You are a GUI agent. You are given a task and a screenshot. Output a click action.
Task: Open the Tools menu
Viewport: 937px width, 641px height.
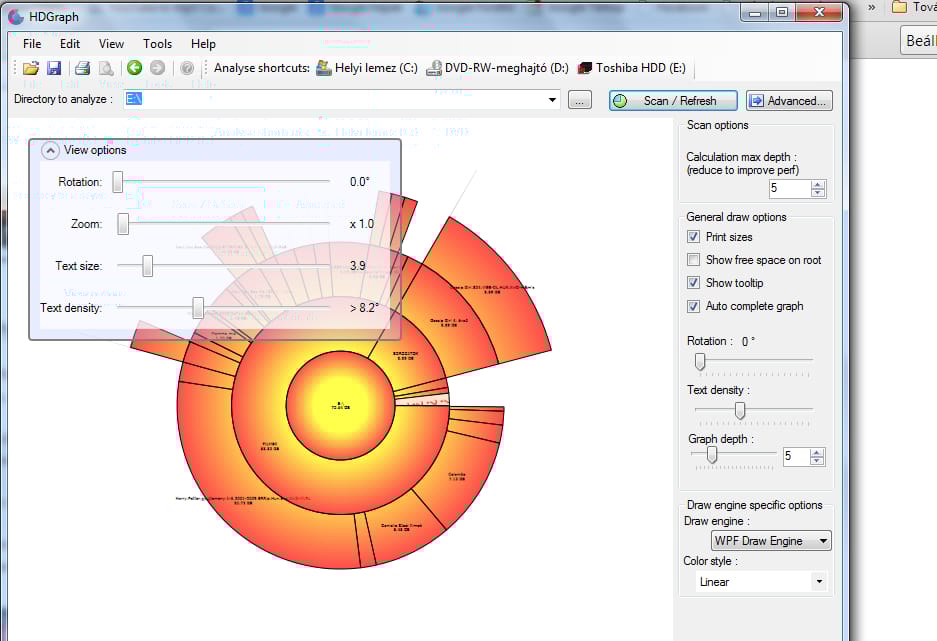tap(157, 44)
